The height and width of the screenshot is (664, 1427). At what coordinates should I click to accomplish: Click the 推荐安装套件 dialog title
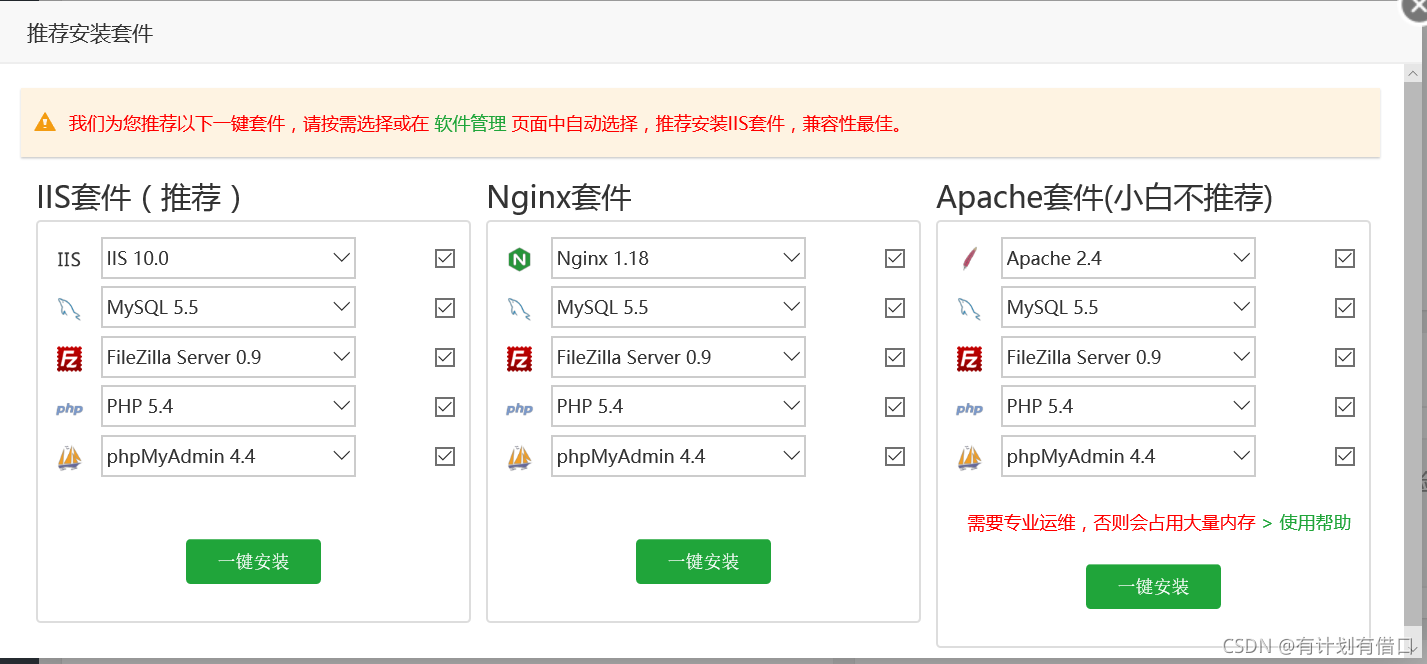tap(90, 33)
